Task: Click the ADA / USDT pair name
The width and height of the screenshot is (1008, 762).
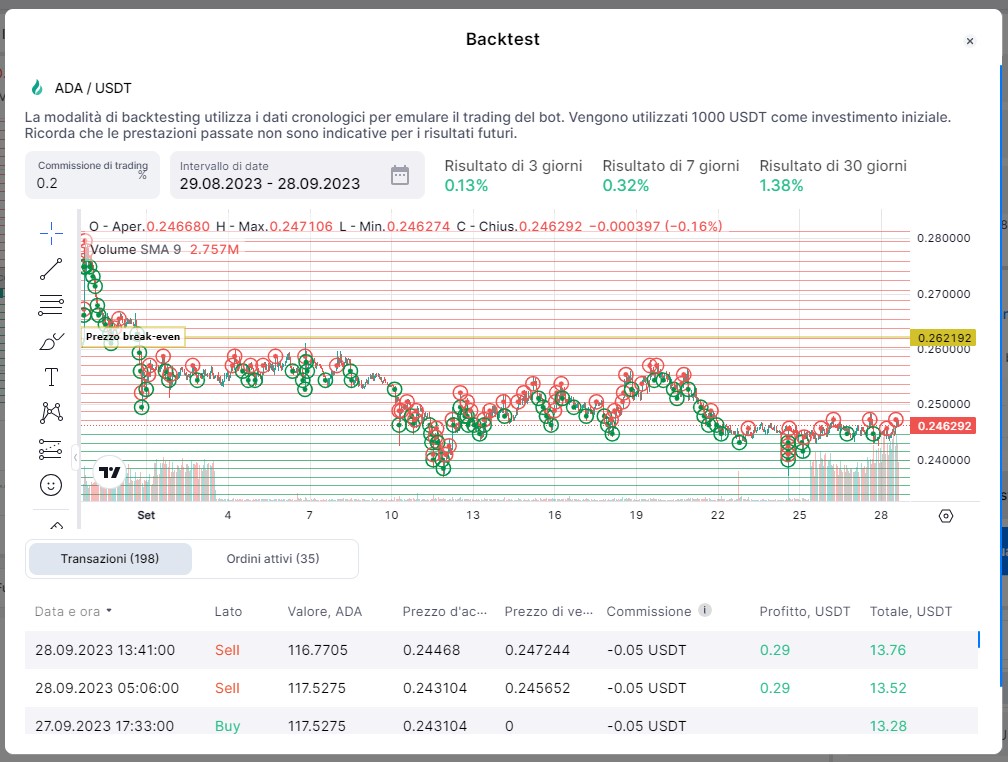Action: [x=93, y=88]
